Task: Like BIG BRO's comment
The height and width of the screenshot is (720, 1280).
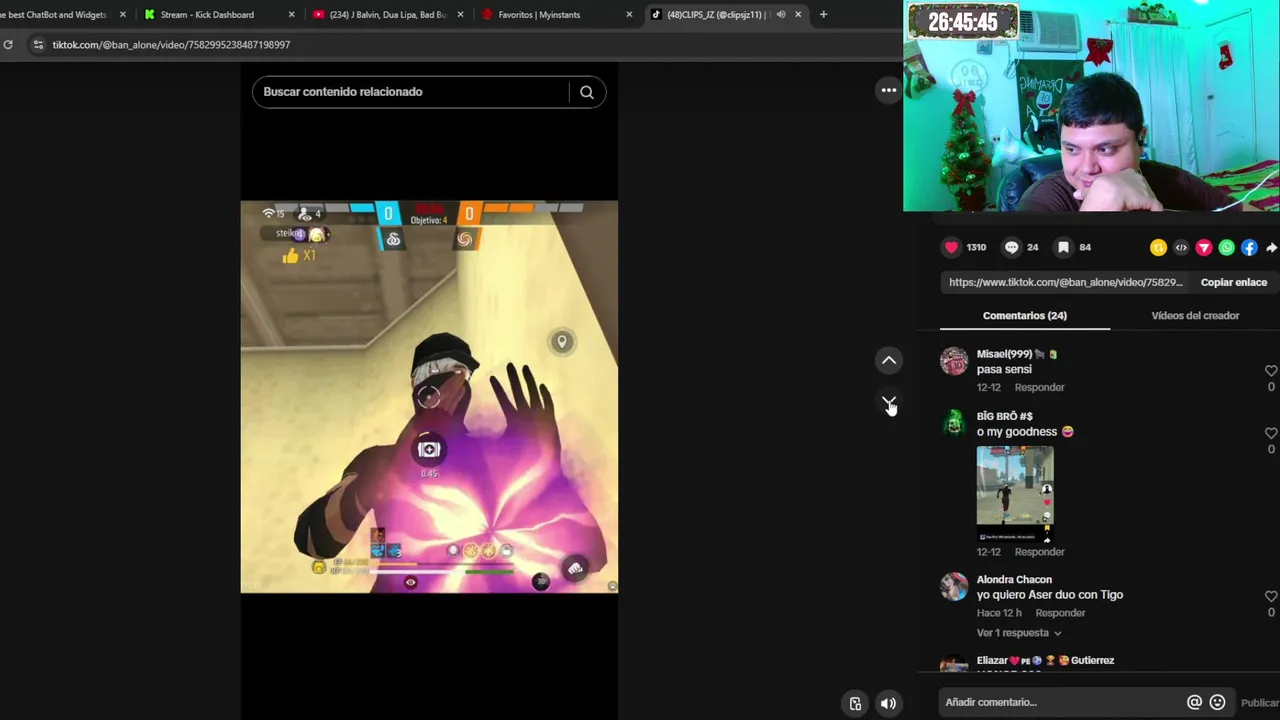Action: [x=1271, y=433]
